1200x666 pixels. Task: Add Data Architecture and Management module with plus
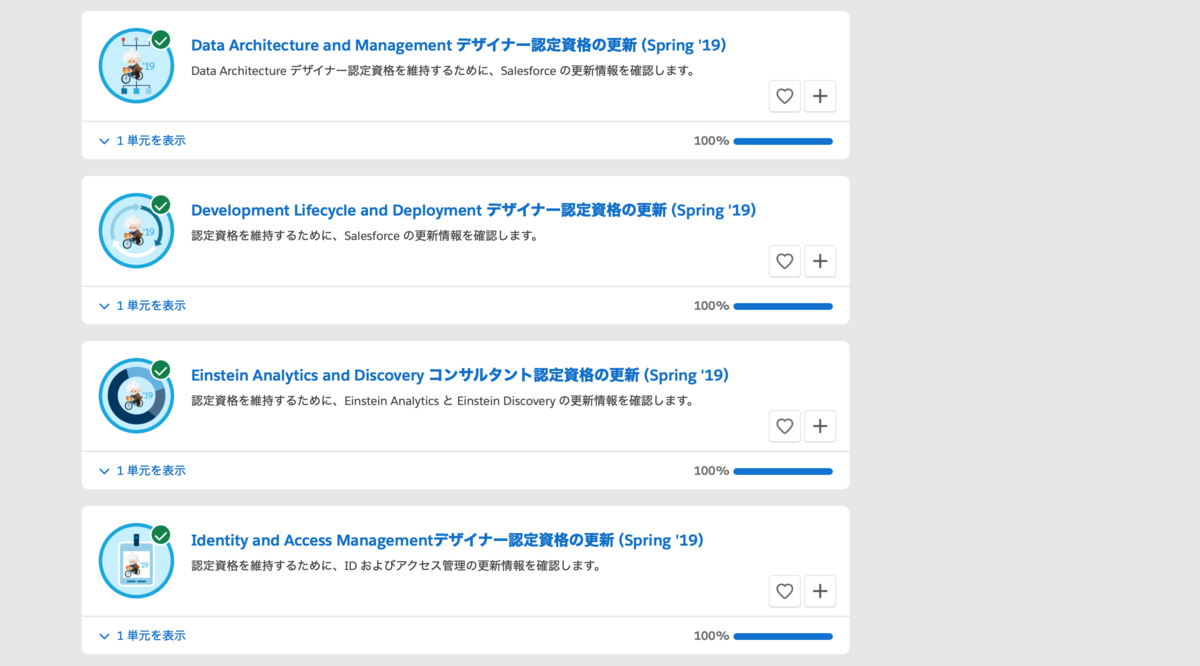coord(820,96)
